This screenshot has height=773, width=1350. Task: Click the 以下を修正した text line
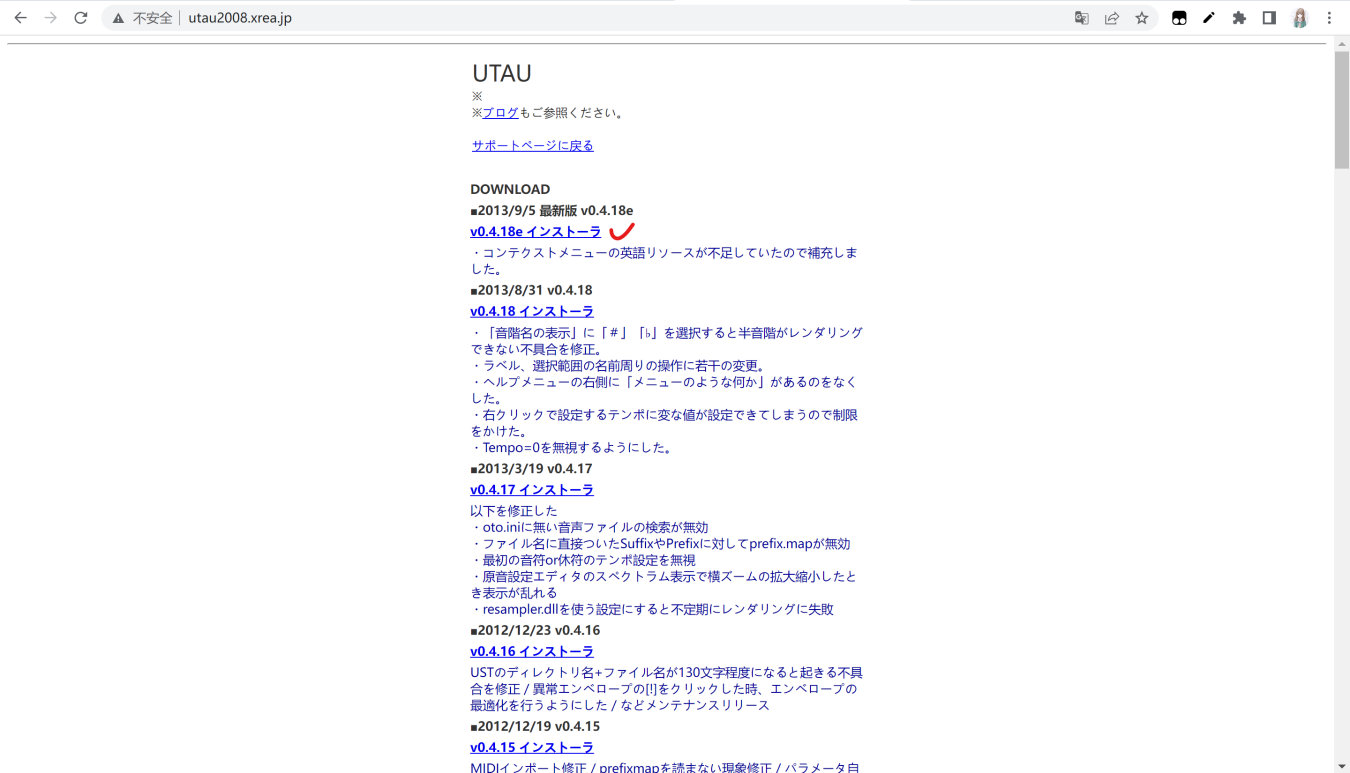point(514,511)
